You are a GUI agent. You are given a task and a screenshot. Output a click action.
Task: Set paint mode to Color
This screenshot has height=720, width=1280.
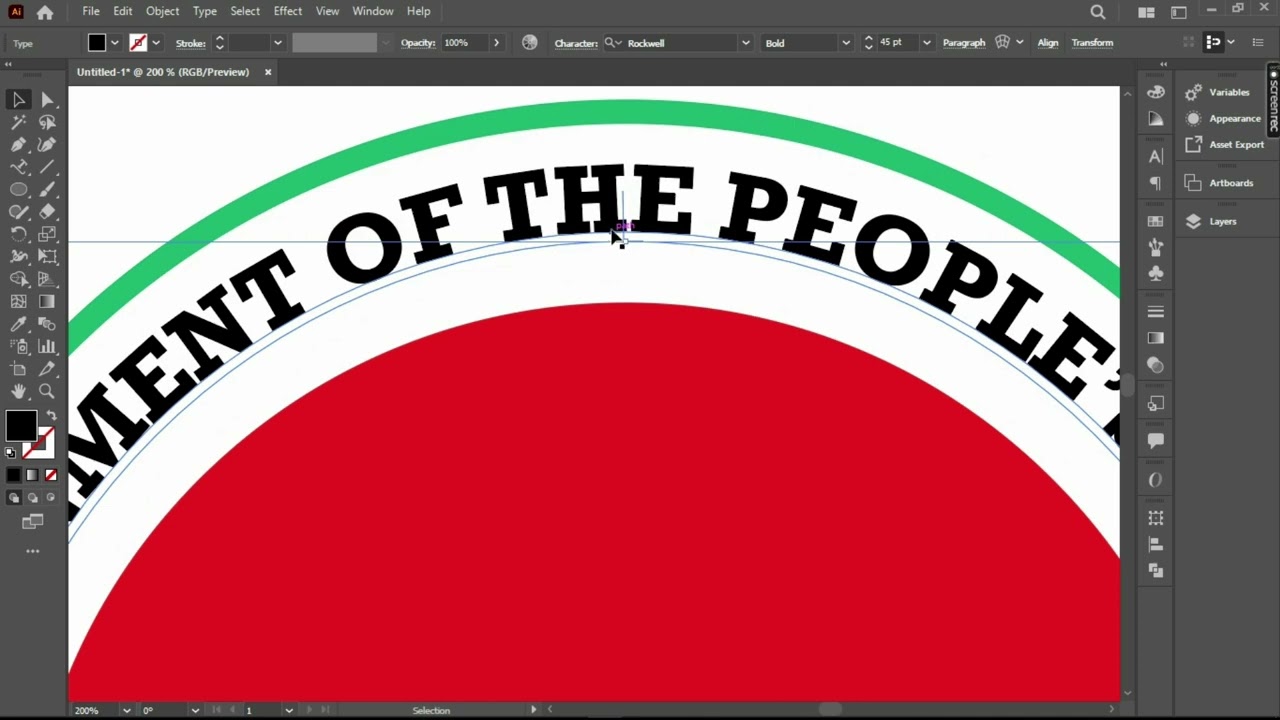(x=13, y=475)
